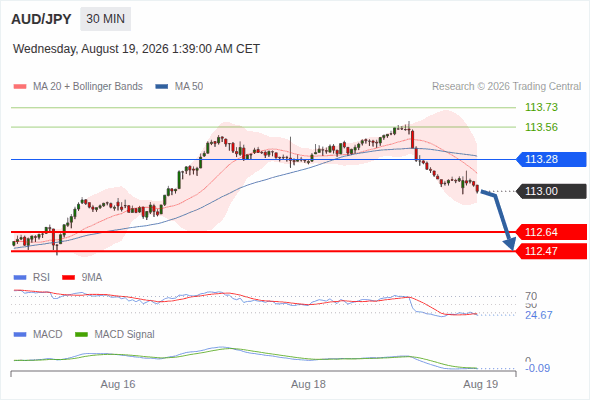
Task: Click the blue 113.28 pivot price tag
Action: (551, 159)
